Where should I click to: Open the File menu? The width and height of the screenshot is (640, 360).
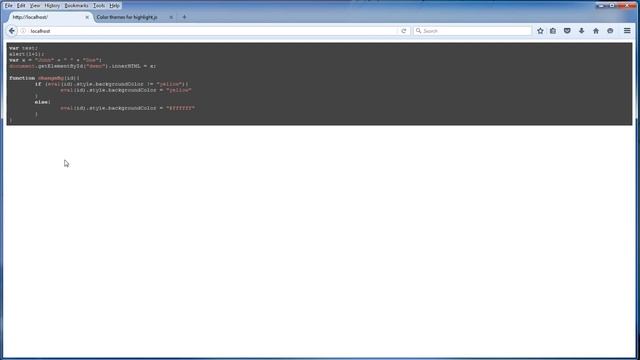pyautogui.click(x=9, y=6)
